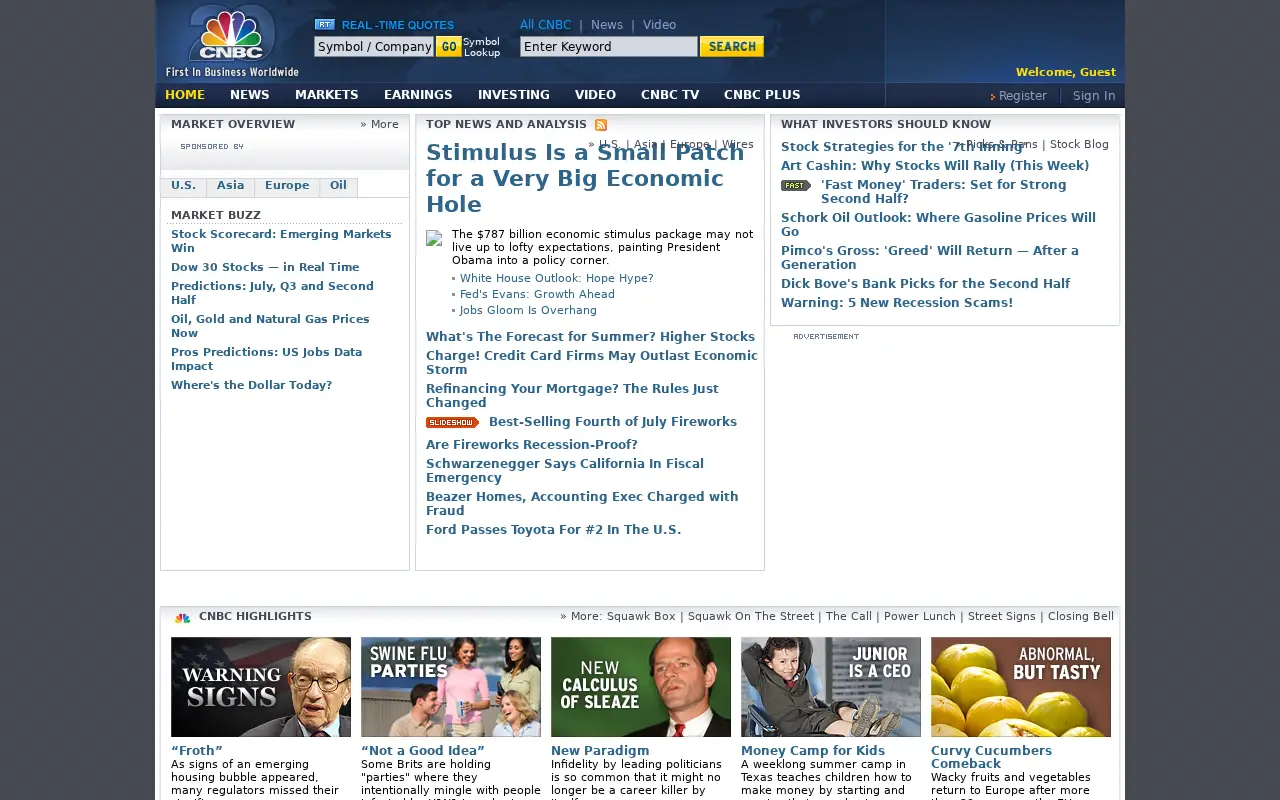Click the RT real-time quotes badge icon
This screenshot has height=800, width=1280.
tap(324, 24)
